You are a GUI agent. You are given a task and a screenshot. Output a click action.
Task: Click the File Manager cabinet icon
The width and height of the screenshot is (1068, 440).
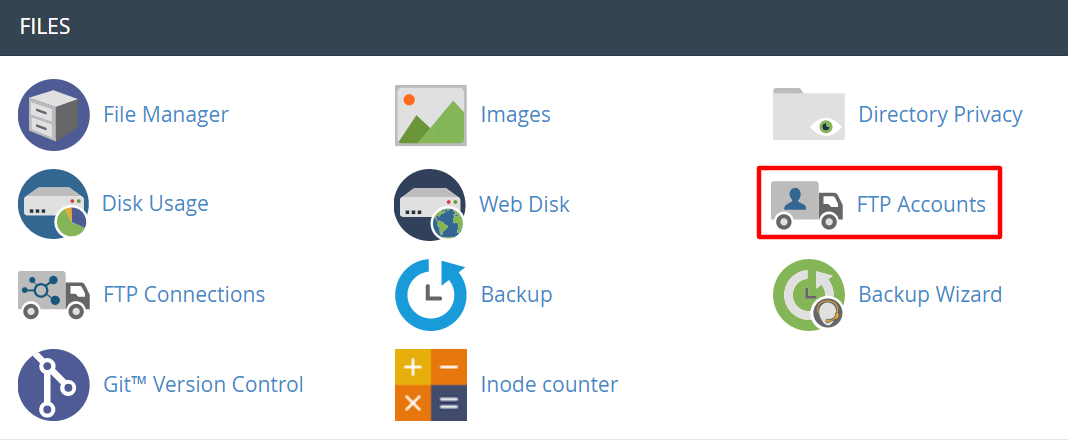point(54,115)
